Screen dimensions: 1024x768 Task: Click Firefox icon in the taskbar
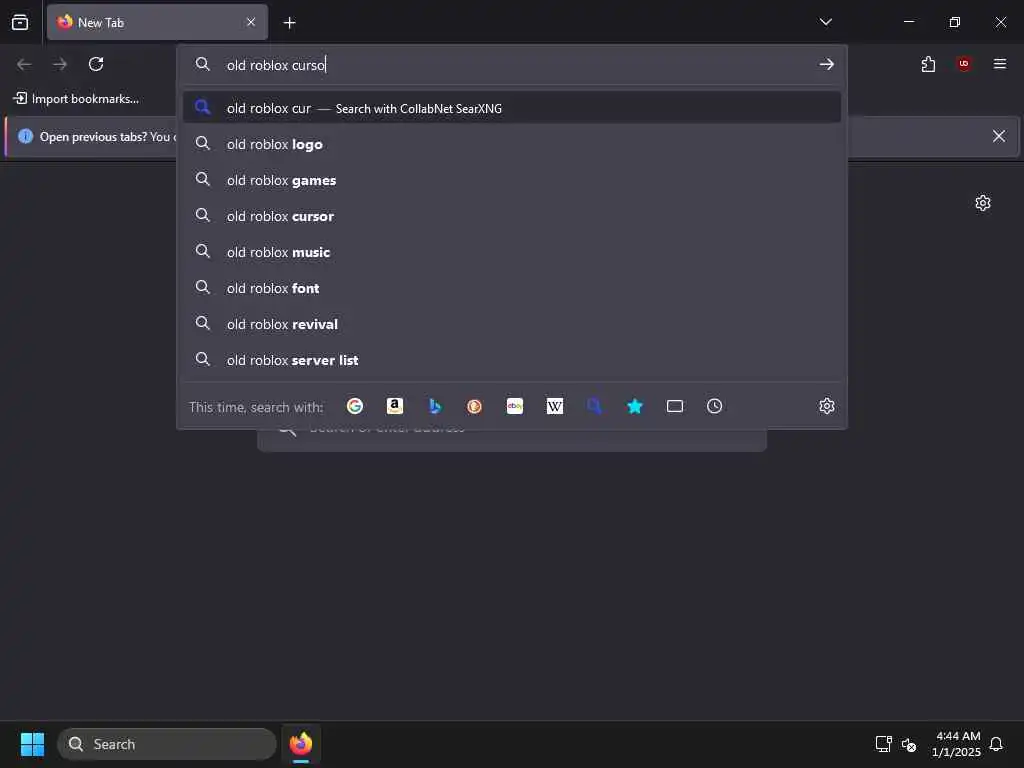(x=301, y=744)
